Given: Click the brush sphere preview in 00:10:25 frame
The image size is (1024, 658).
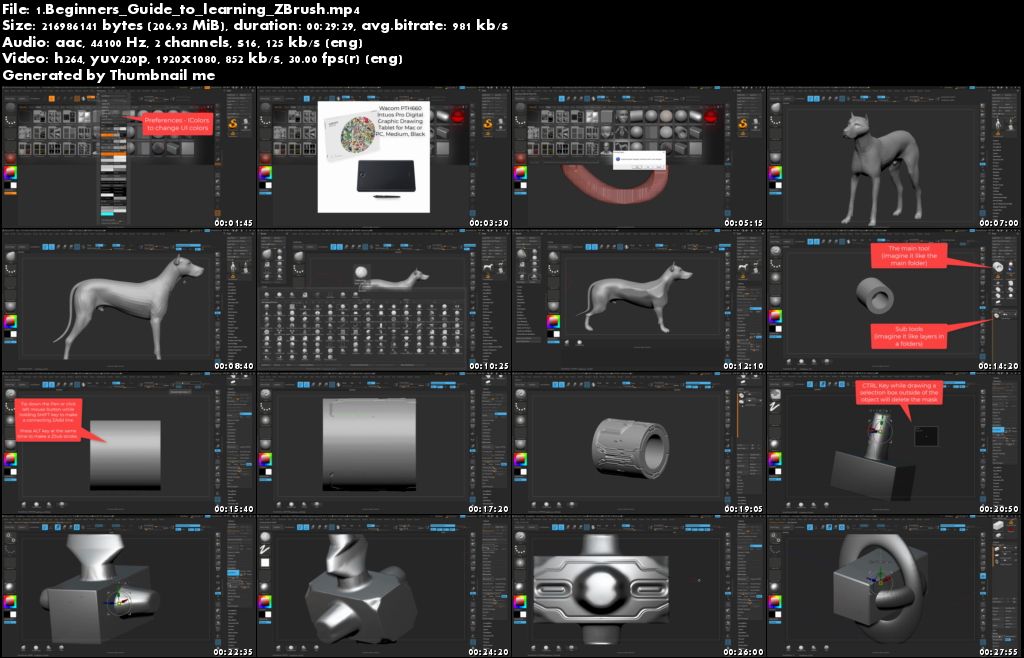Looking at the screenshot, I should pos(361,272).
